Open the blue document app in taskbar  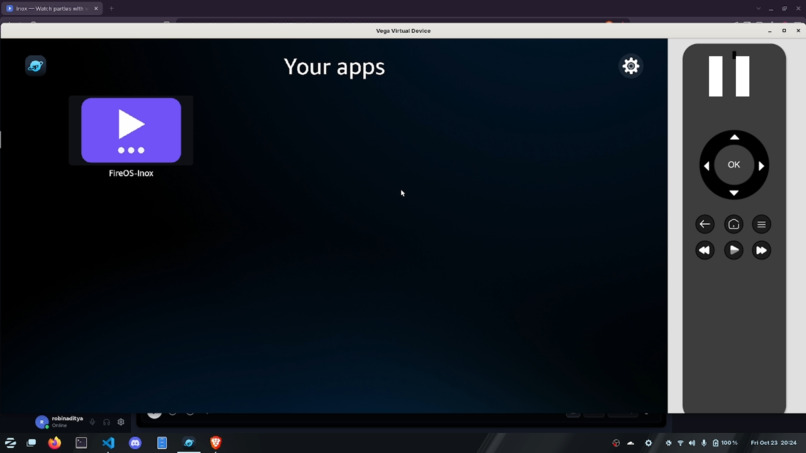[x=162, y=443]
